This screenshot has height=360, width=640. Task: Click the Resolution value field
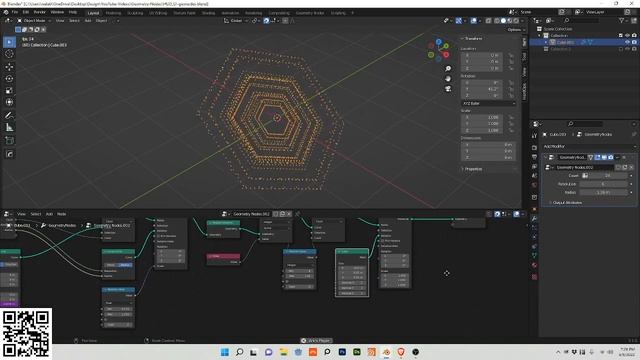click(x=604, y=184)
